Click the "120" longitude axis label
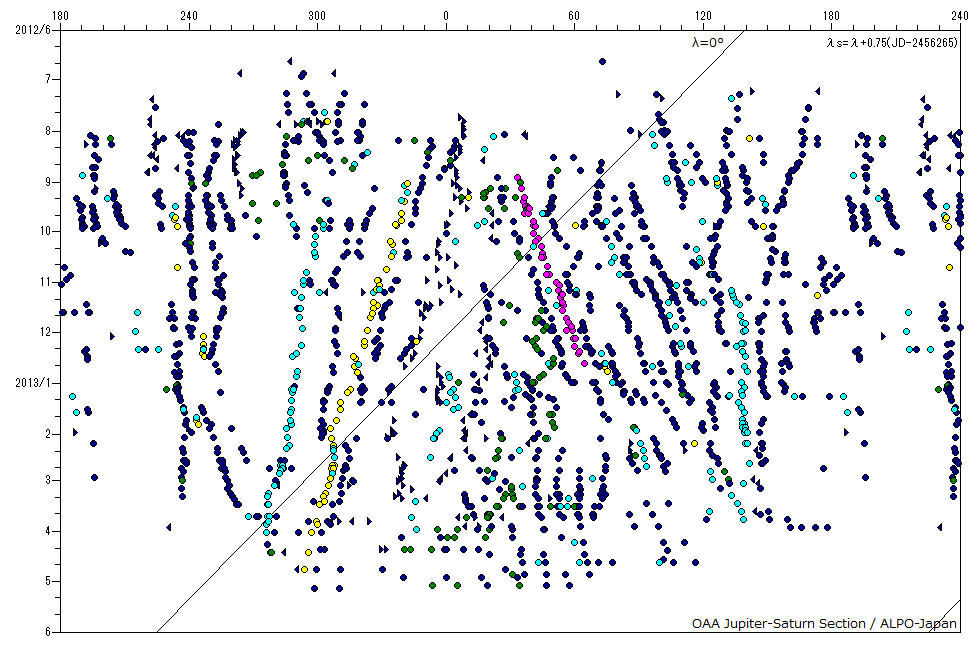 pos(702,16)
